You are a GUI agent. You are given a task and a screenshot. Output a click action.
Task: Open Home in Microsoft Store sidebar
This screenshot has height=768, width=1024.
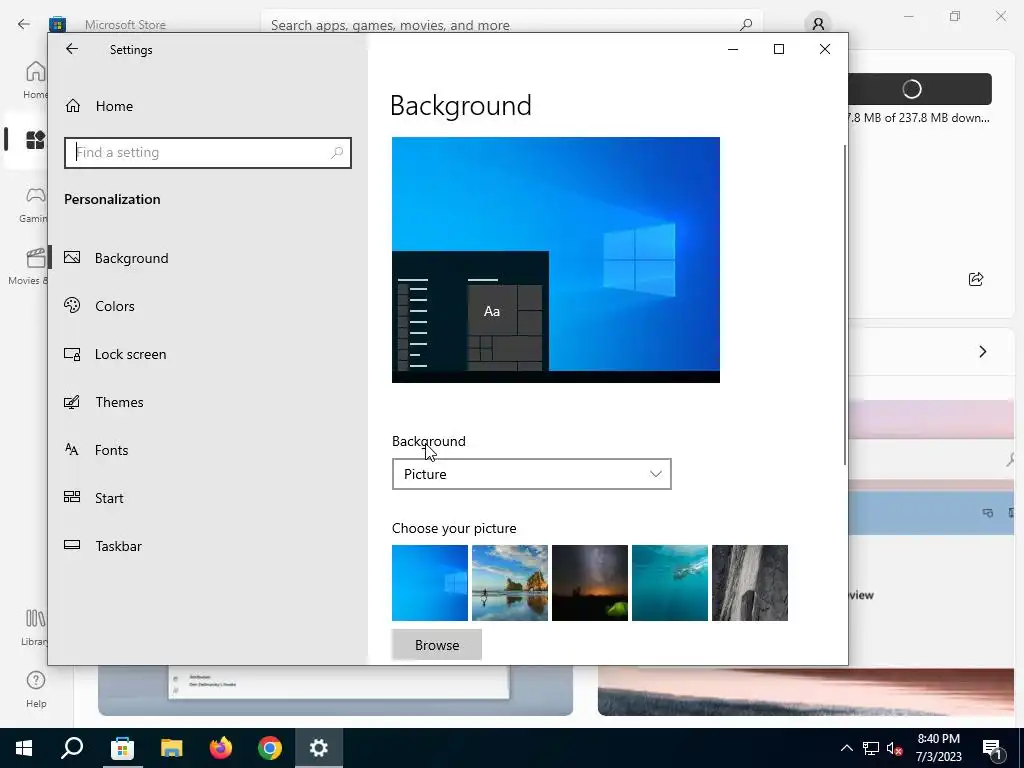(x=35, y=80)
